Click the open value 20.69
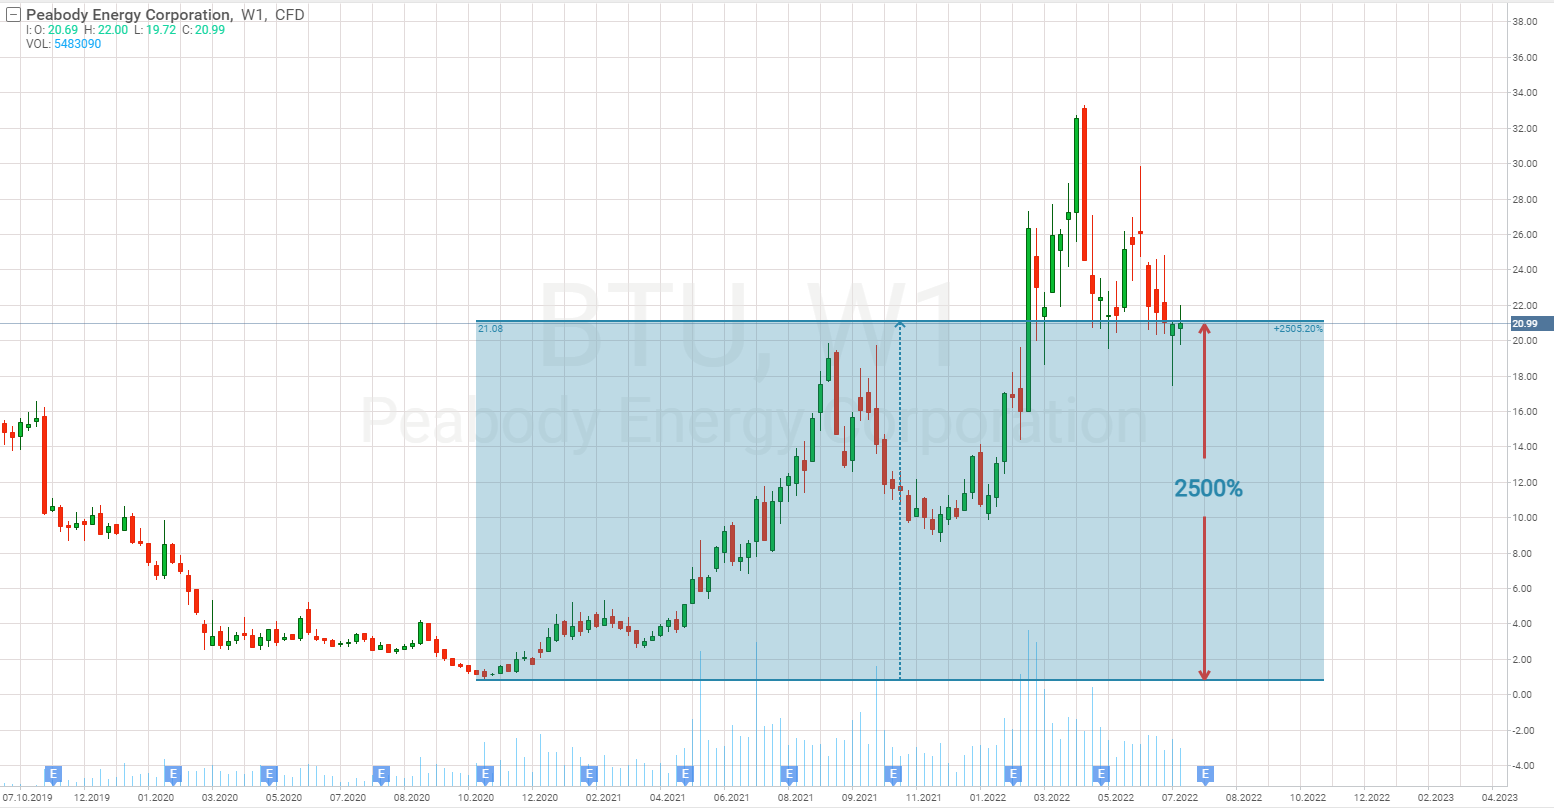Image resolution: width=1554 pixels, height=808 pixels. click(x=64, y=30)
